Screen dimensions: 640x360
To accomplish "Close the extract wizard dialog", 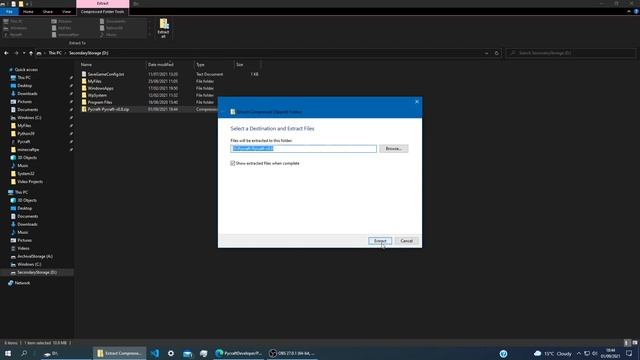I will 417,102.
